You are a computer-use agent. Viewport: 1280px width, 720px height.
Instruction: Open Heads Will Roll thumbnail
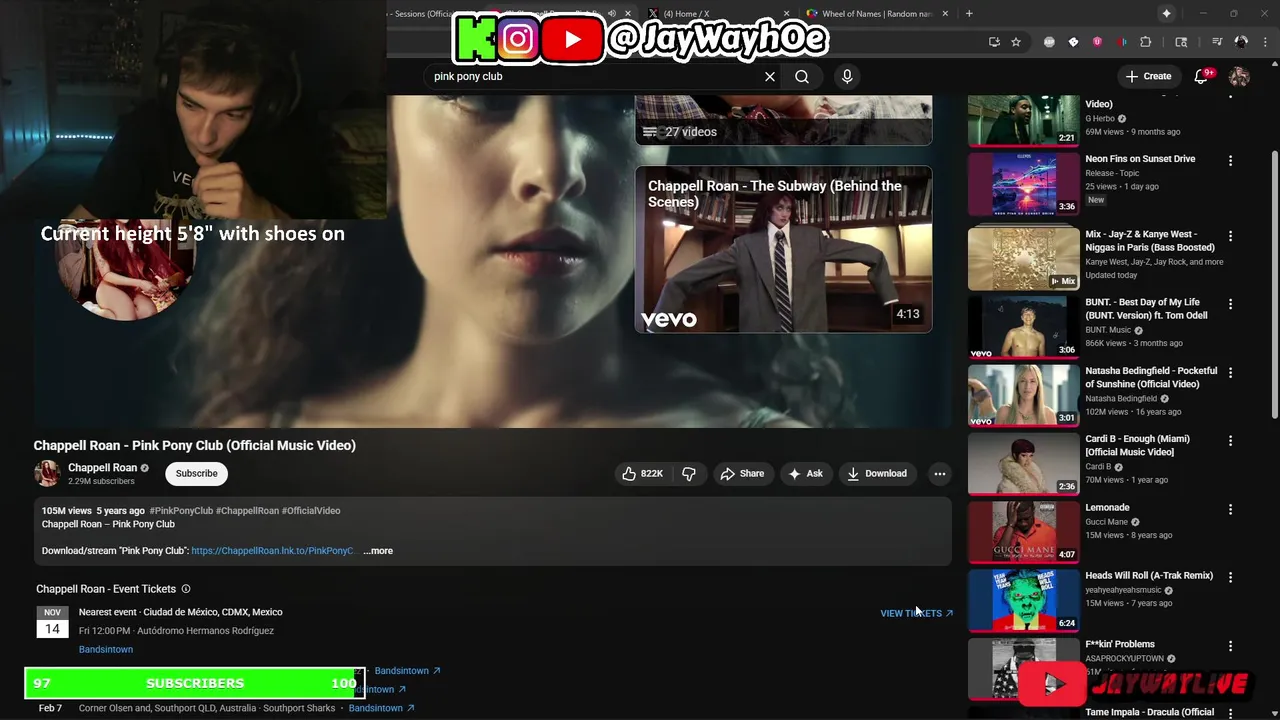[x=1024, y=600]
